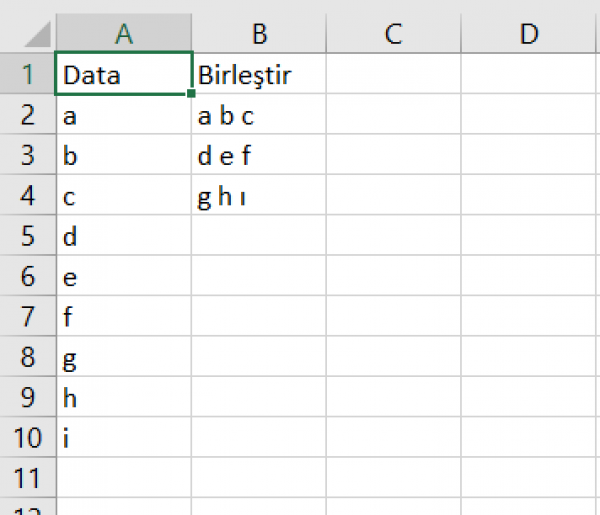Viewport: 600px width, 515px height.
Task: Click cell A4 with 'c'
Action: pyautogui.click(x=124, y=195)
